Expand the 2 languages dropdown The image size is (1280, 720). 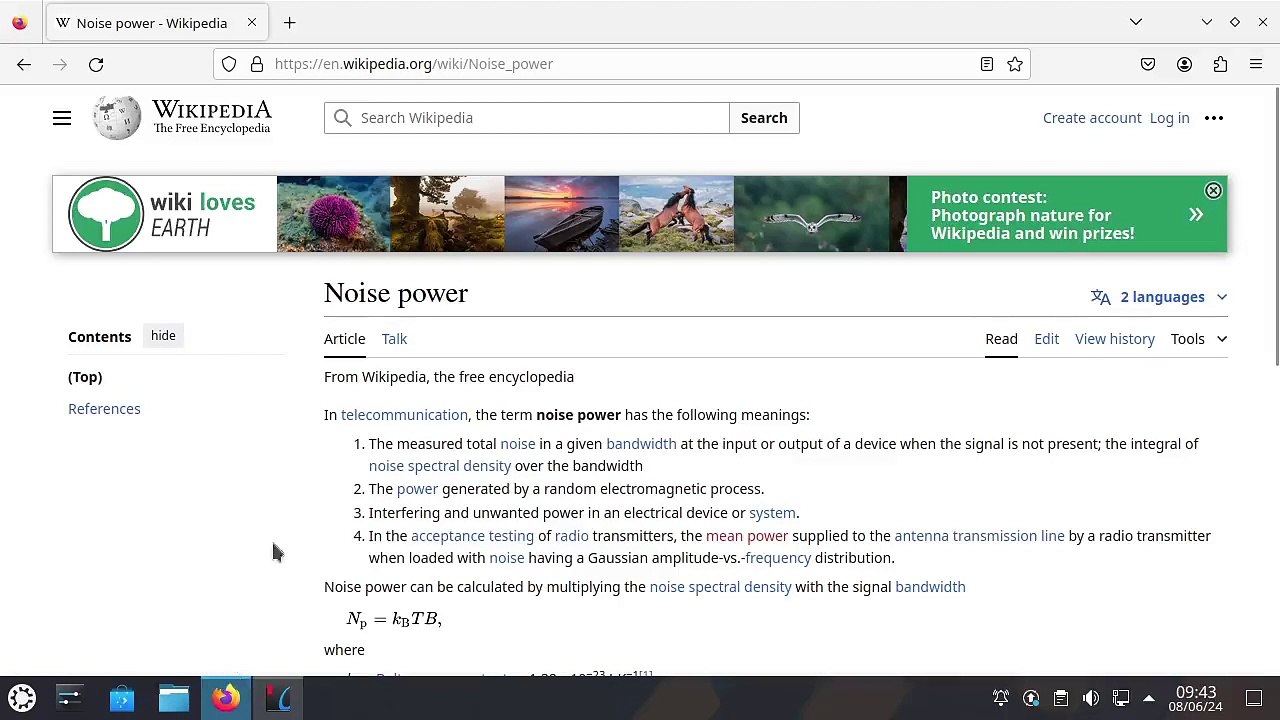1159,297
